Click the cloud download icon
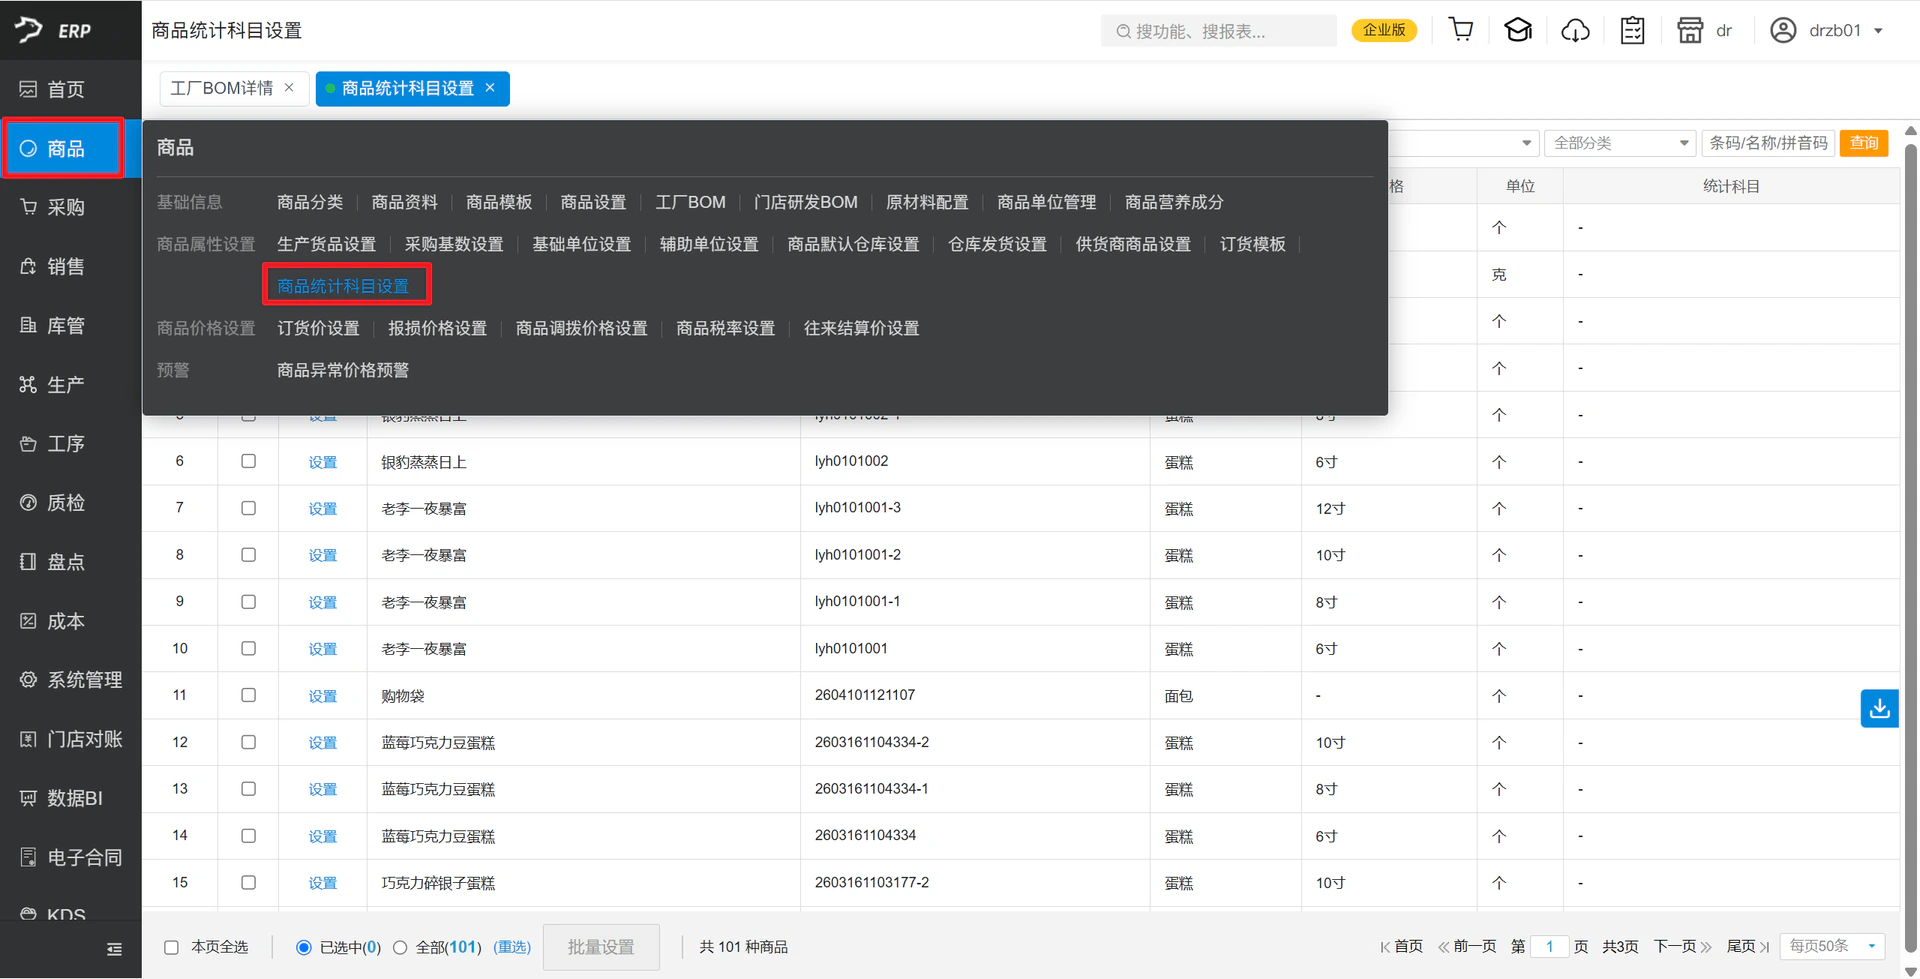 pyautogui.click(x=1575, y=31)
